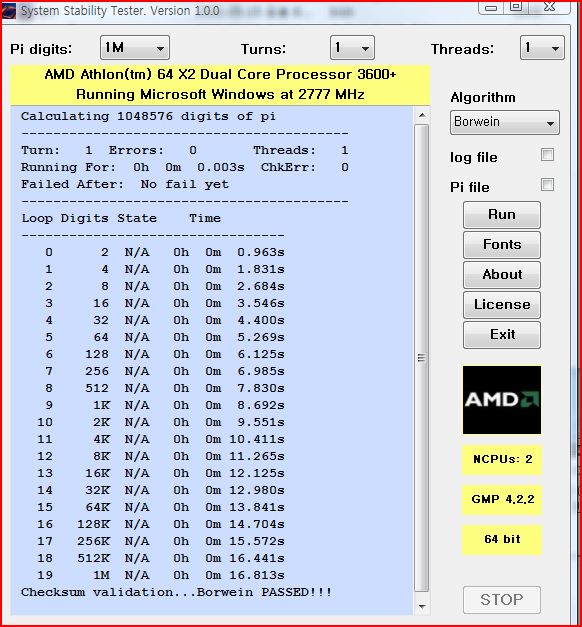This screenshot has width=582, height=627.
Task: Click the About button
Action: 502,275
